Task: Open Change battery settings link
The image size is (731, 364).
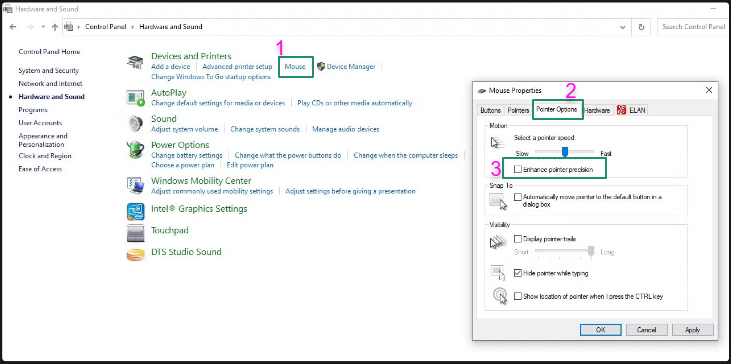Action: click(186, 155)
